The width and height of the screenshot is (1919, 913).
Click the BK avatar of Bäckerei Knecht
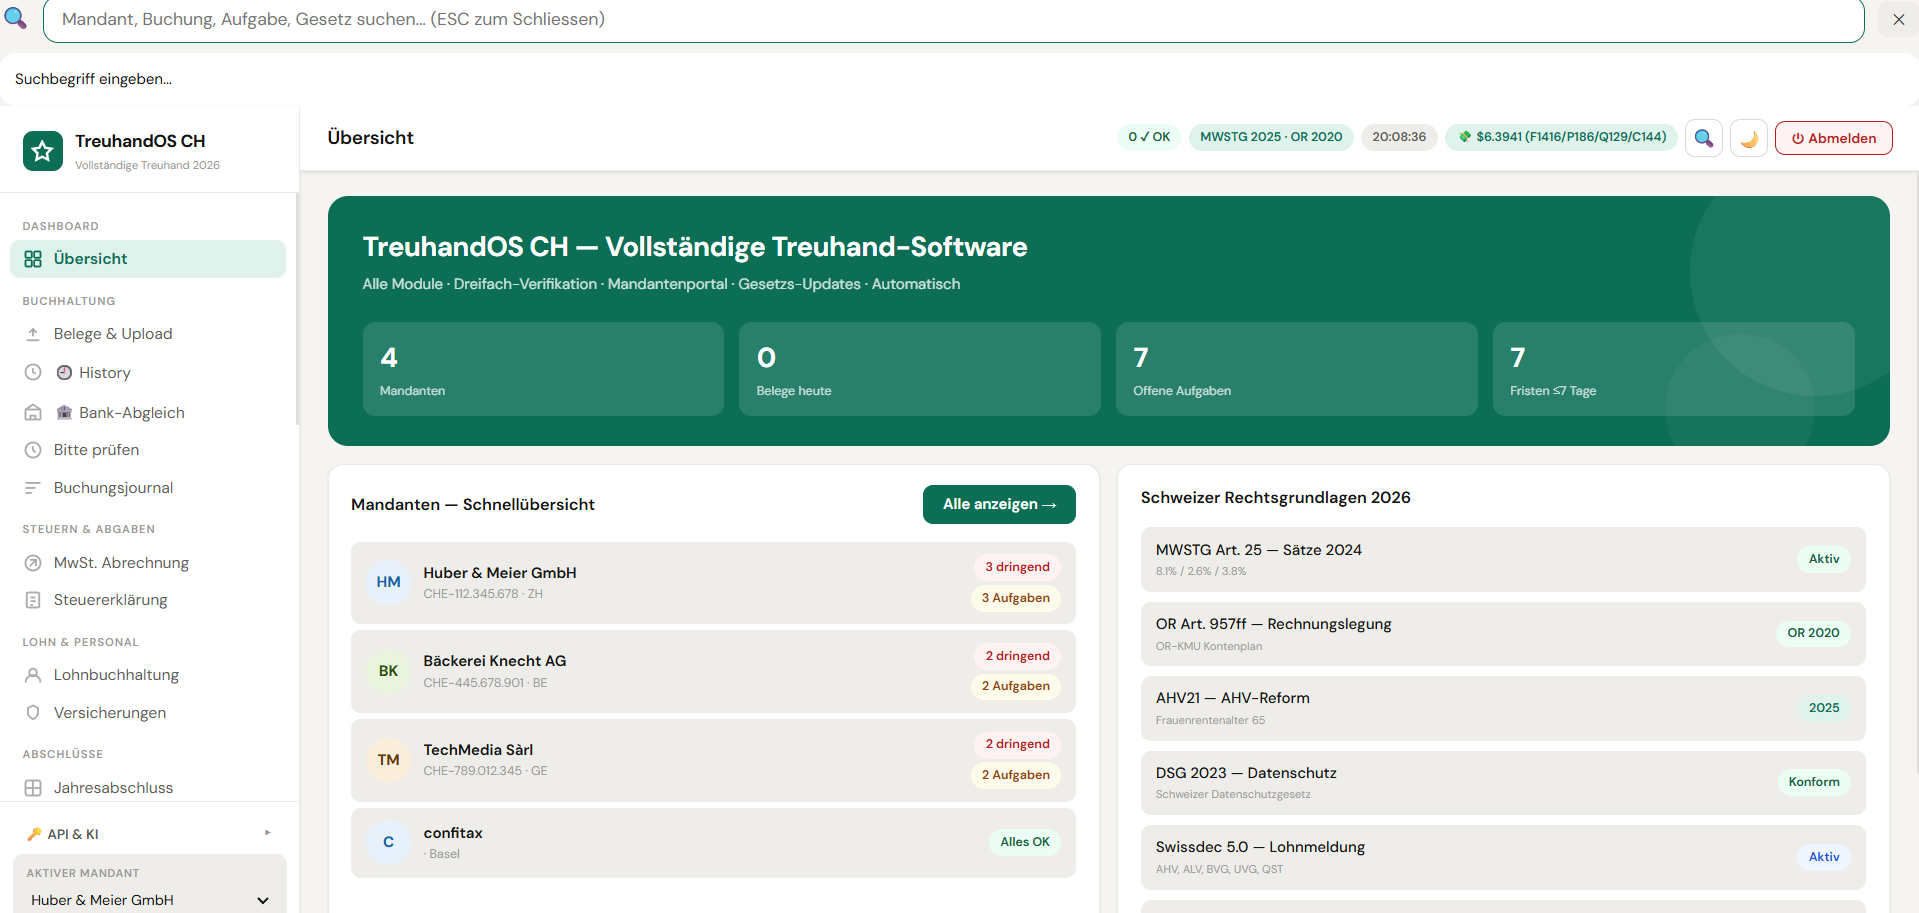point(389,671)
